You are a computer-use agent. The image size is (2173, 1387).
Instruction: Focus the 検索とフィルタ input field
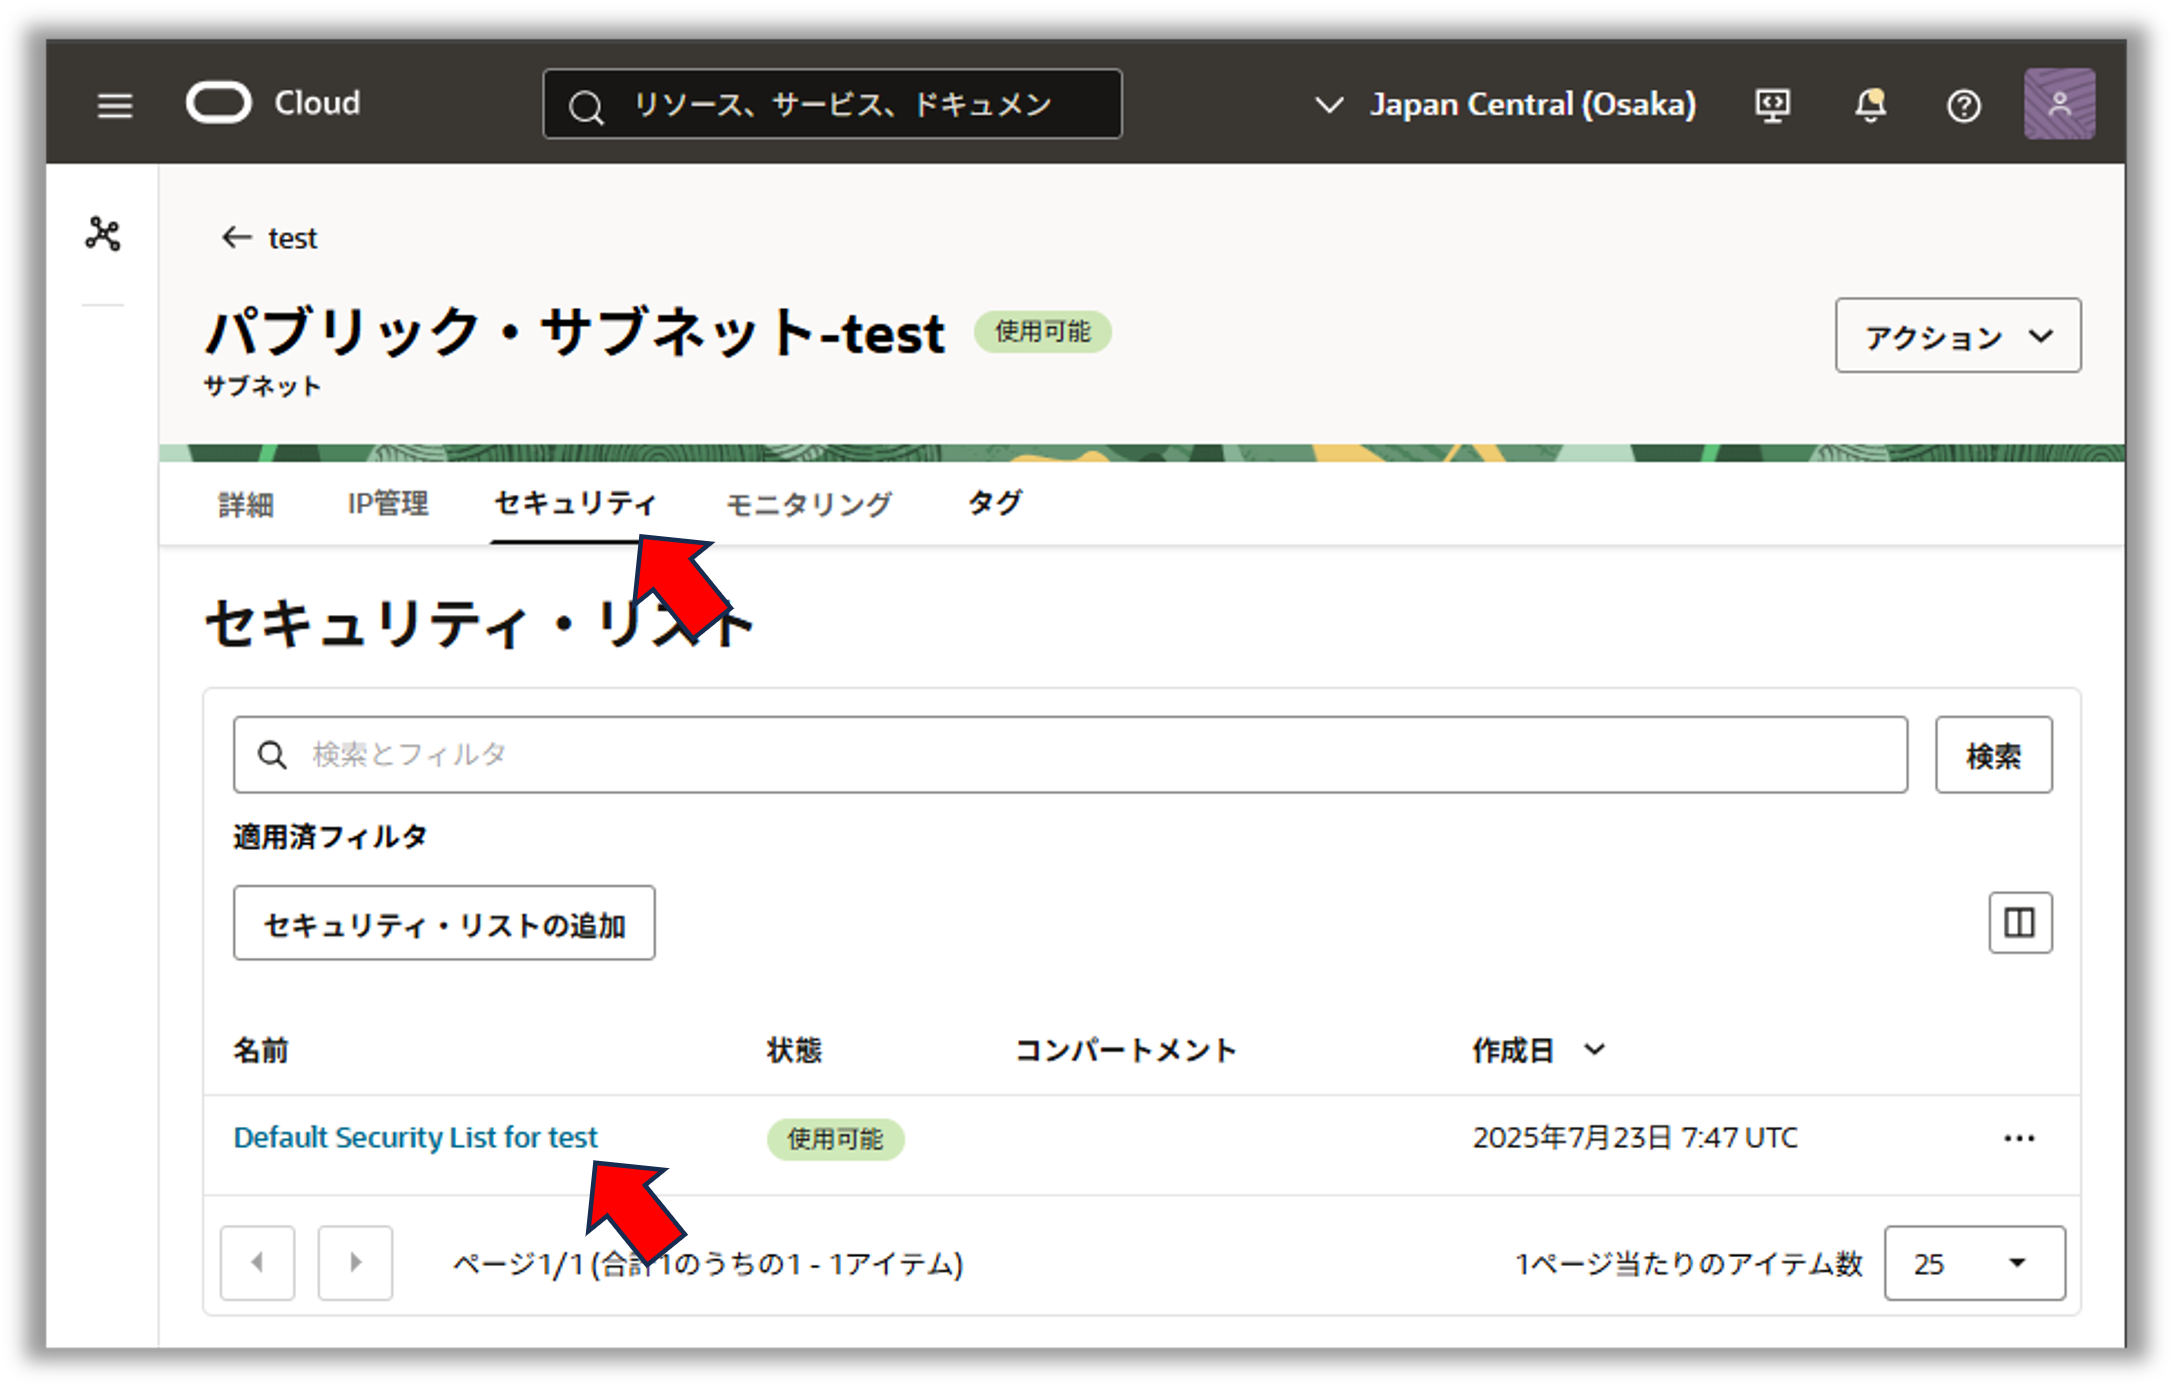tap(1070, 755)
